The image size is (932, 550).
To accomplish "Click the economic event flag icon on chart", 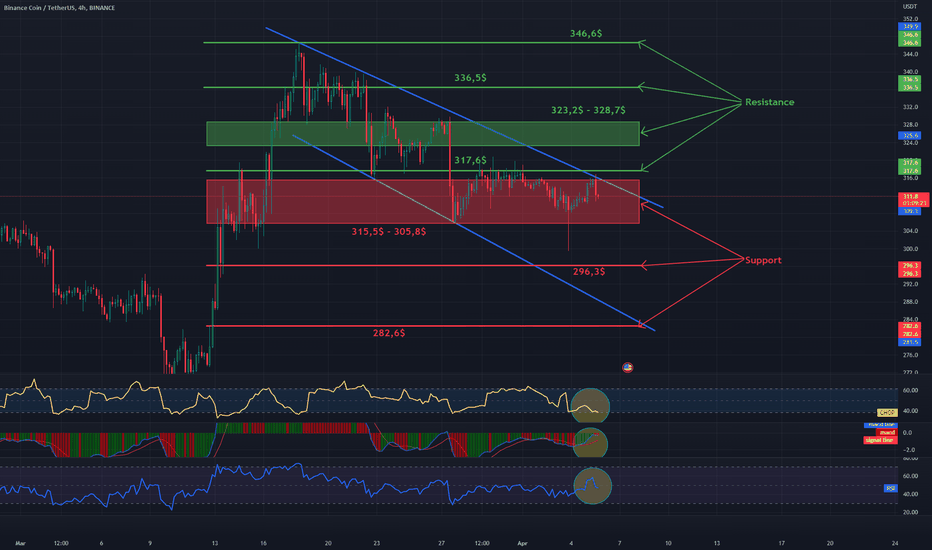I will tap(627, 367).
